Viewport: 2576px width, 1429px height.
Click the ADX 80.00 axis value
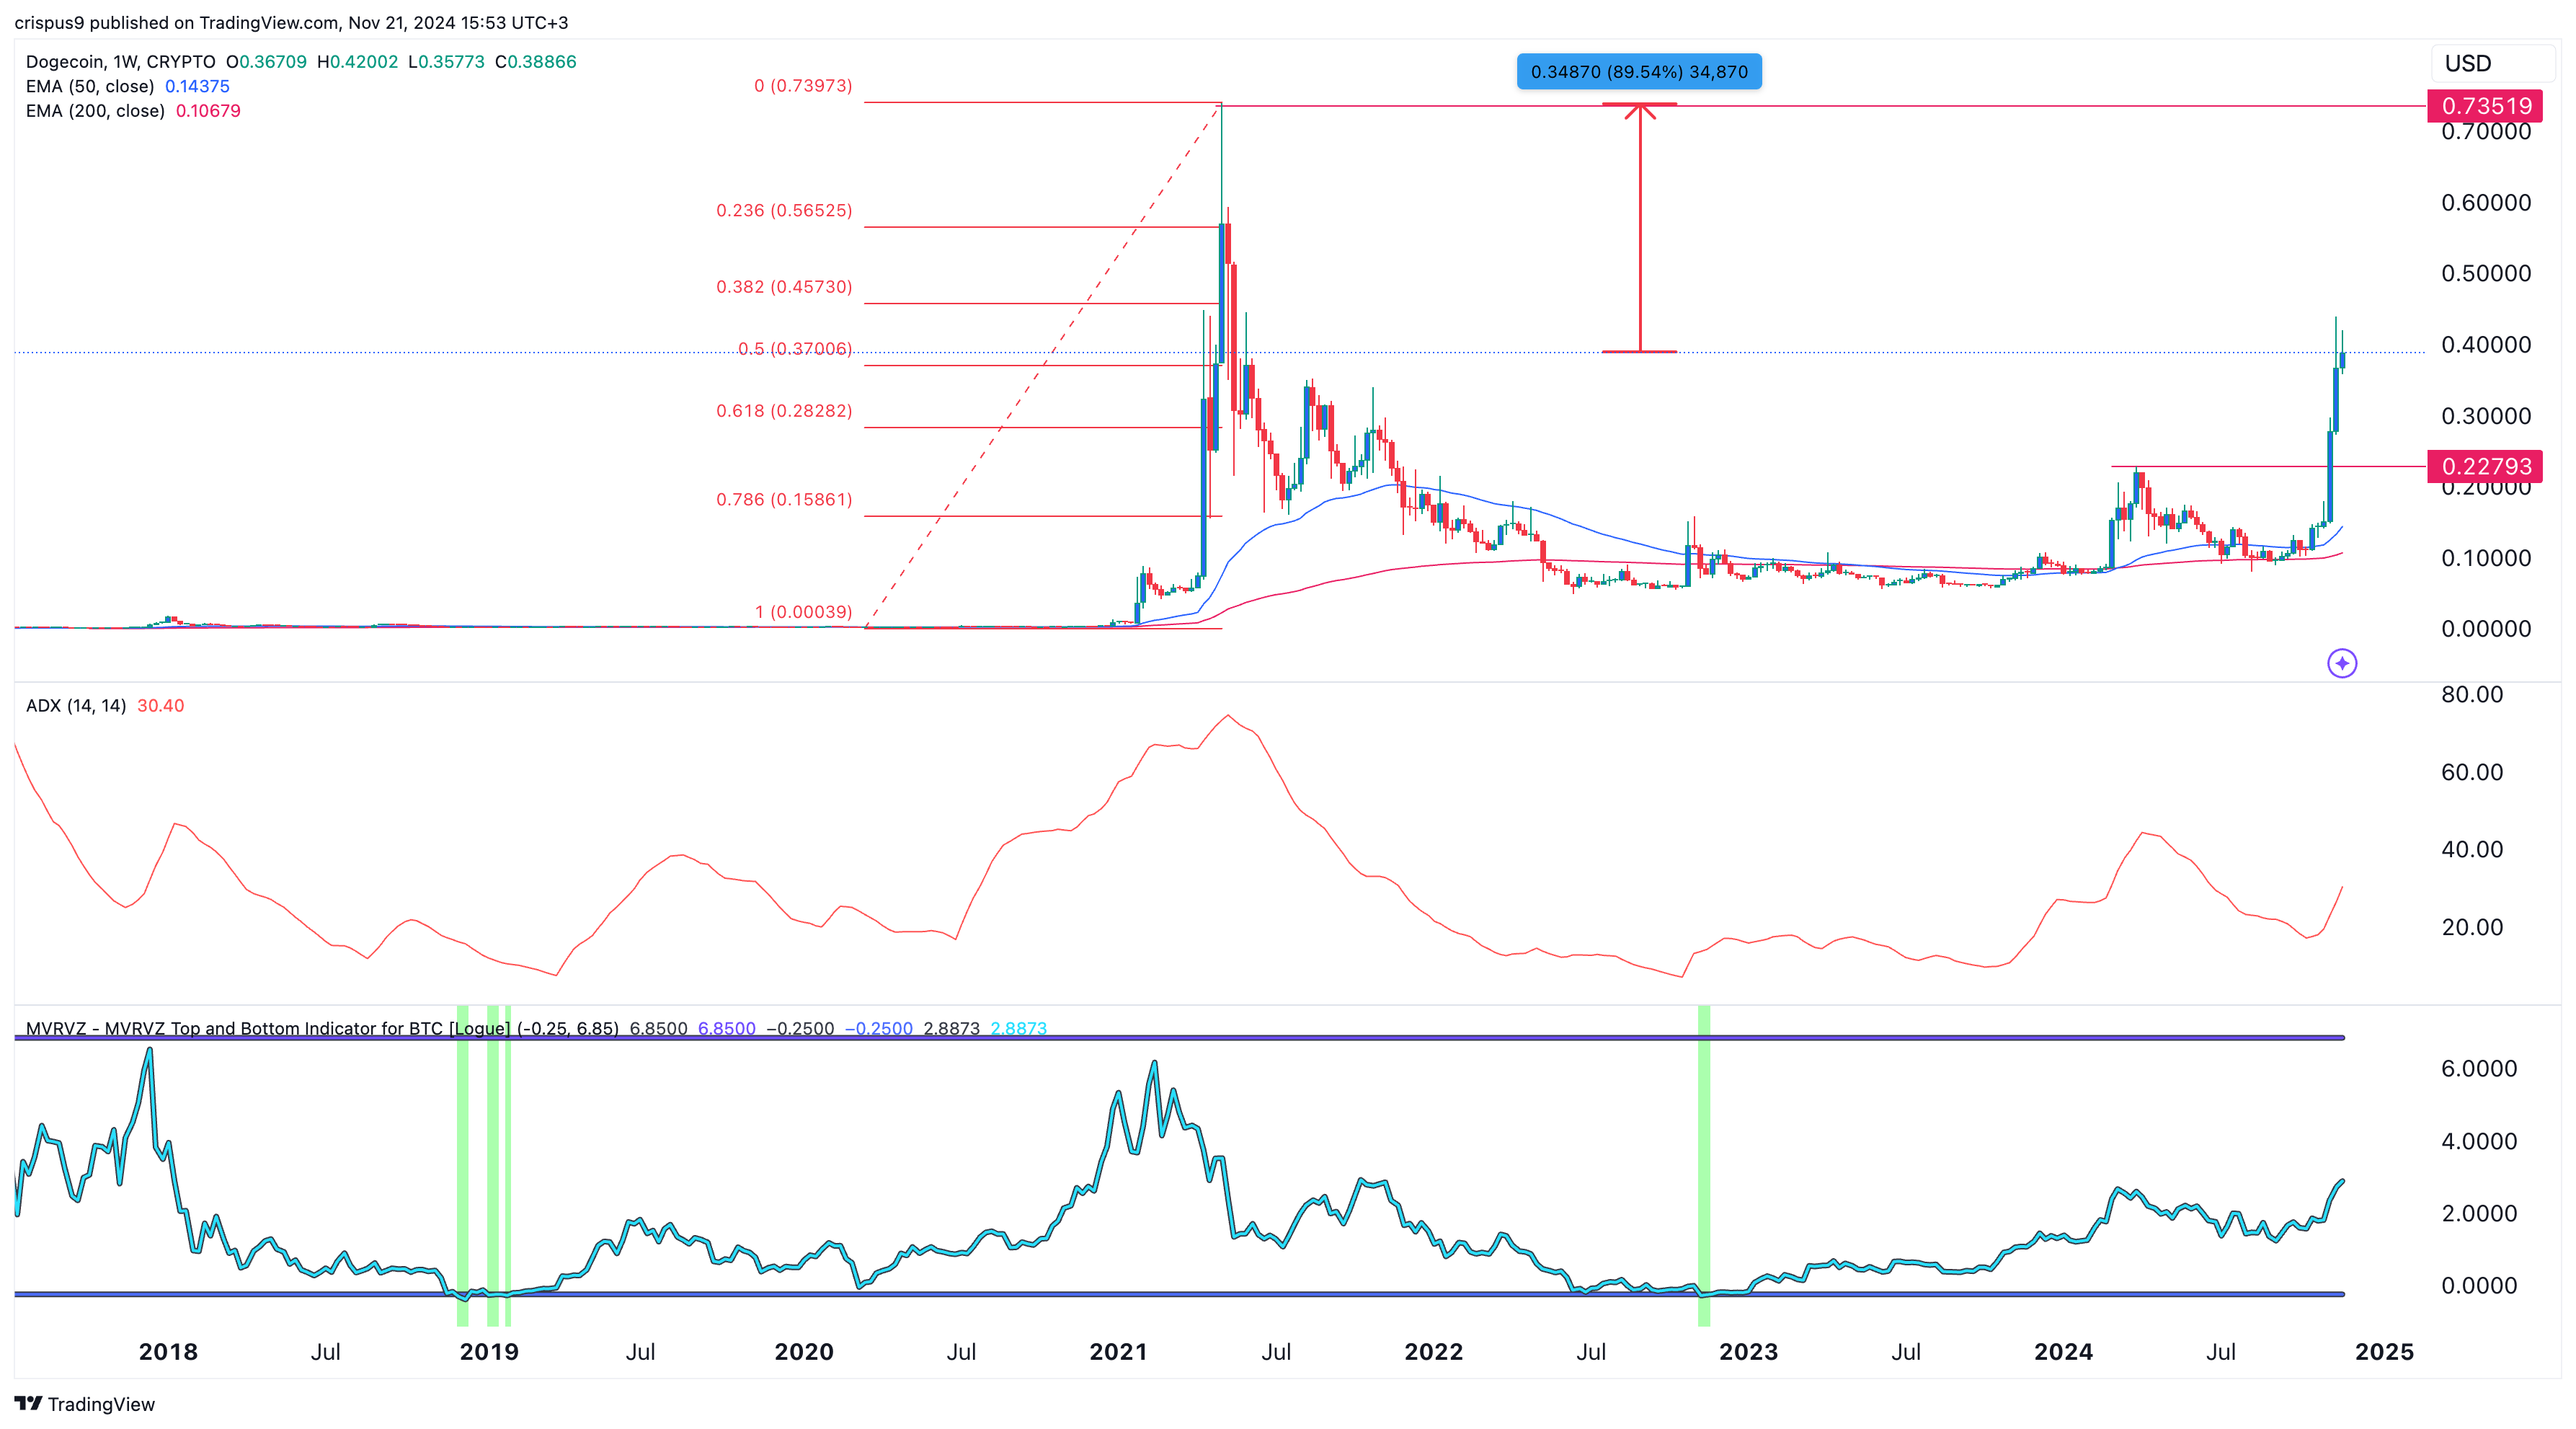tap(2472, 695)
